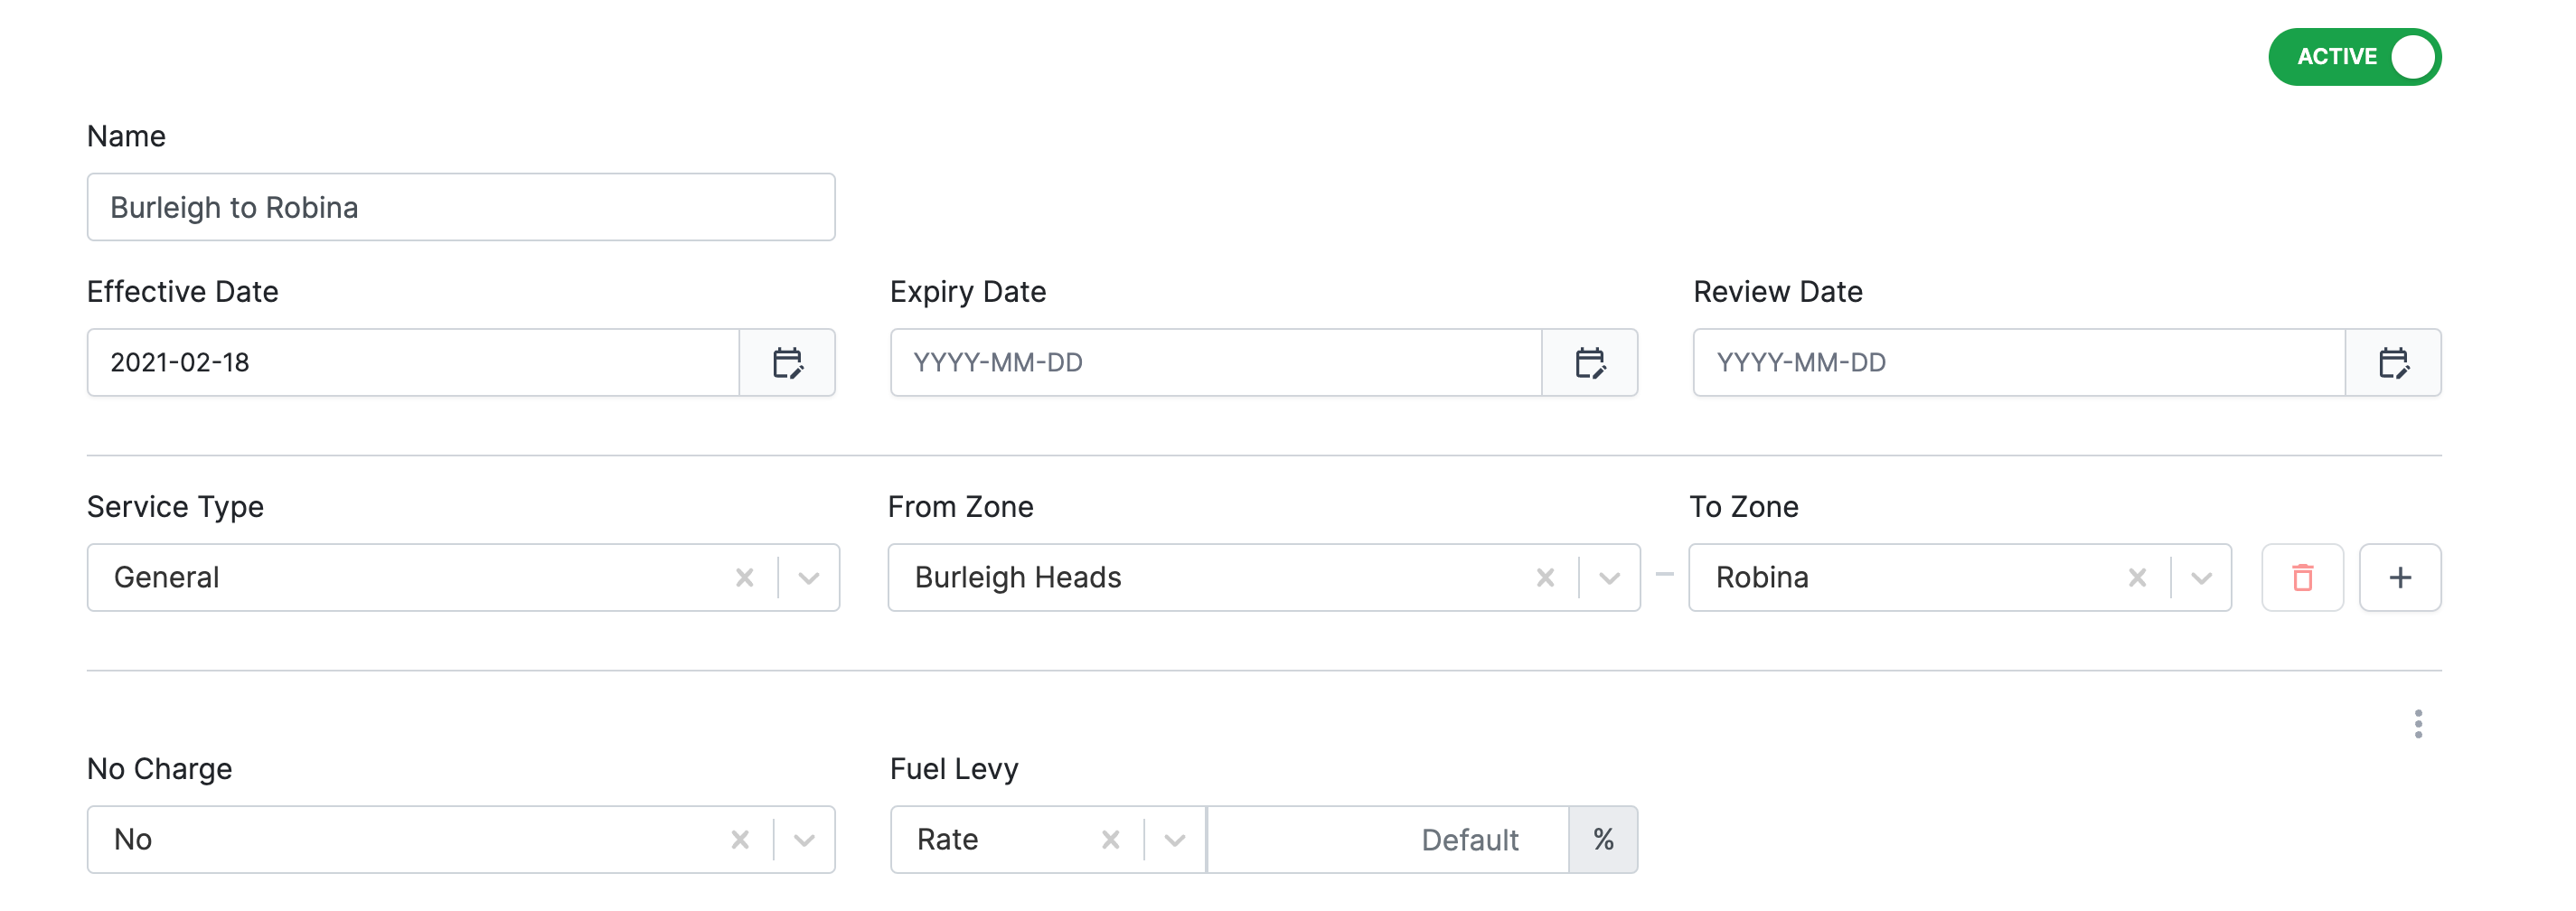This screenshot has height=911, width=2576.
Task: Add a new zone row with plus button
Action: 2400,577
